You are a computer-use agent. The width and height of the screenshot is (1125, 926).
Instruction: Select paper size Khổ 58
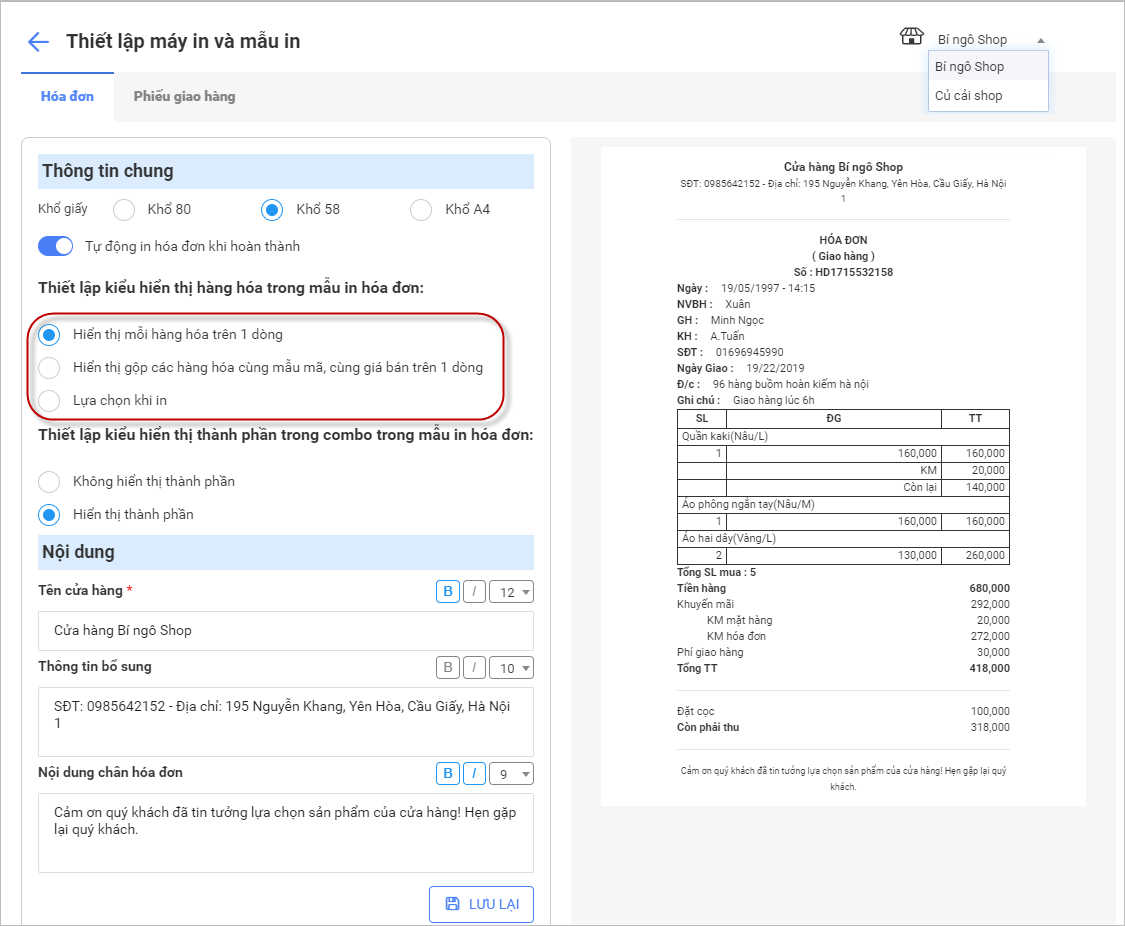tap(272, 209)
